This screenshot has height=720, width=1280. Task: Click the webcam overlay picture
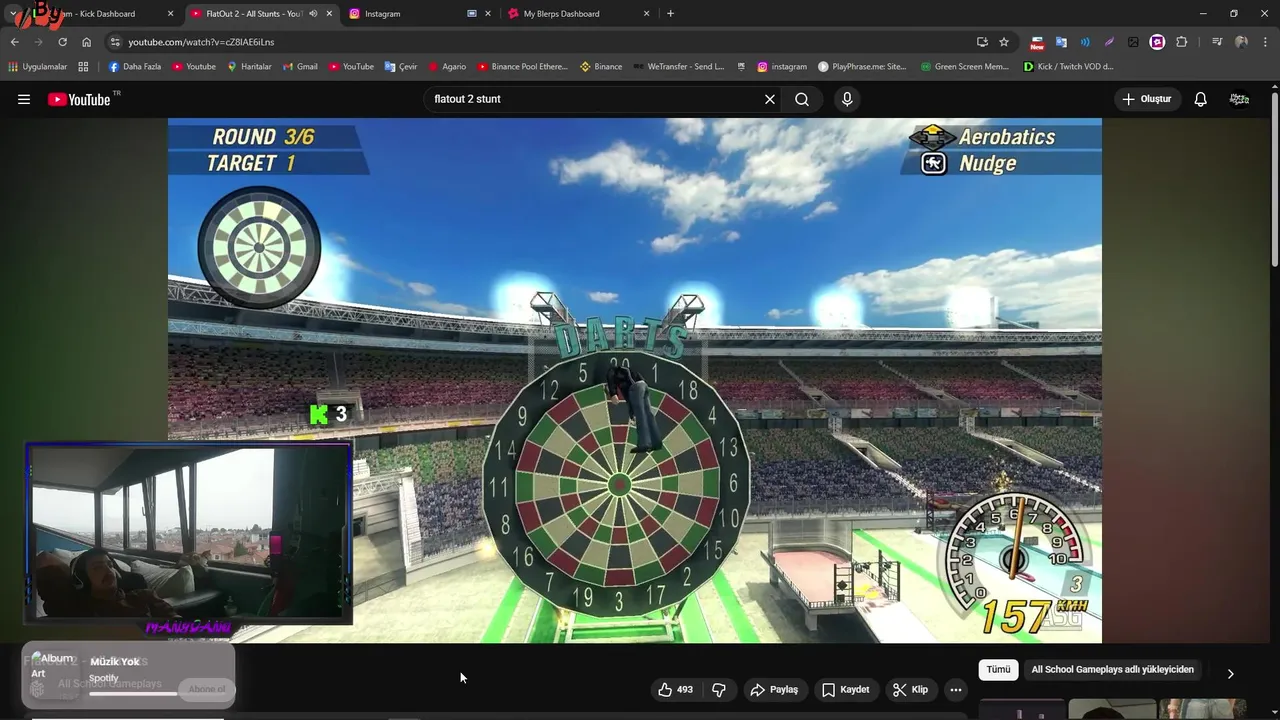(189, 533)
